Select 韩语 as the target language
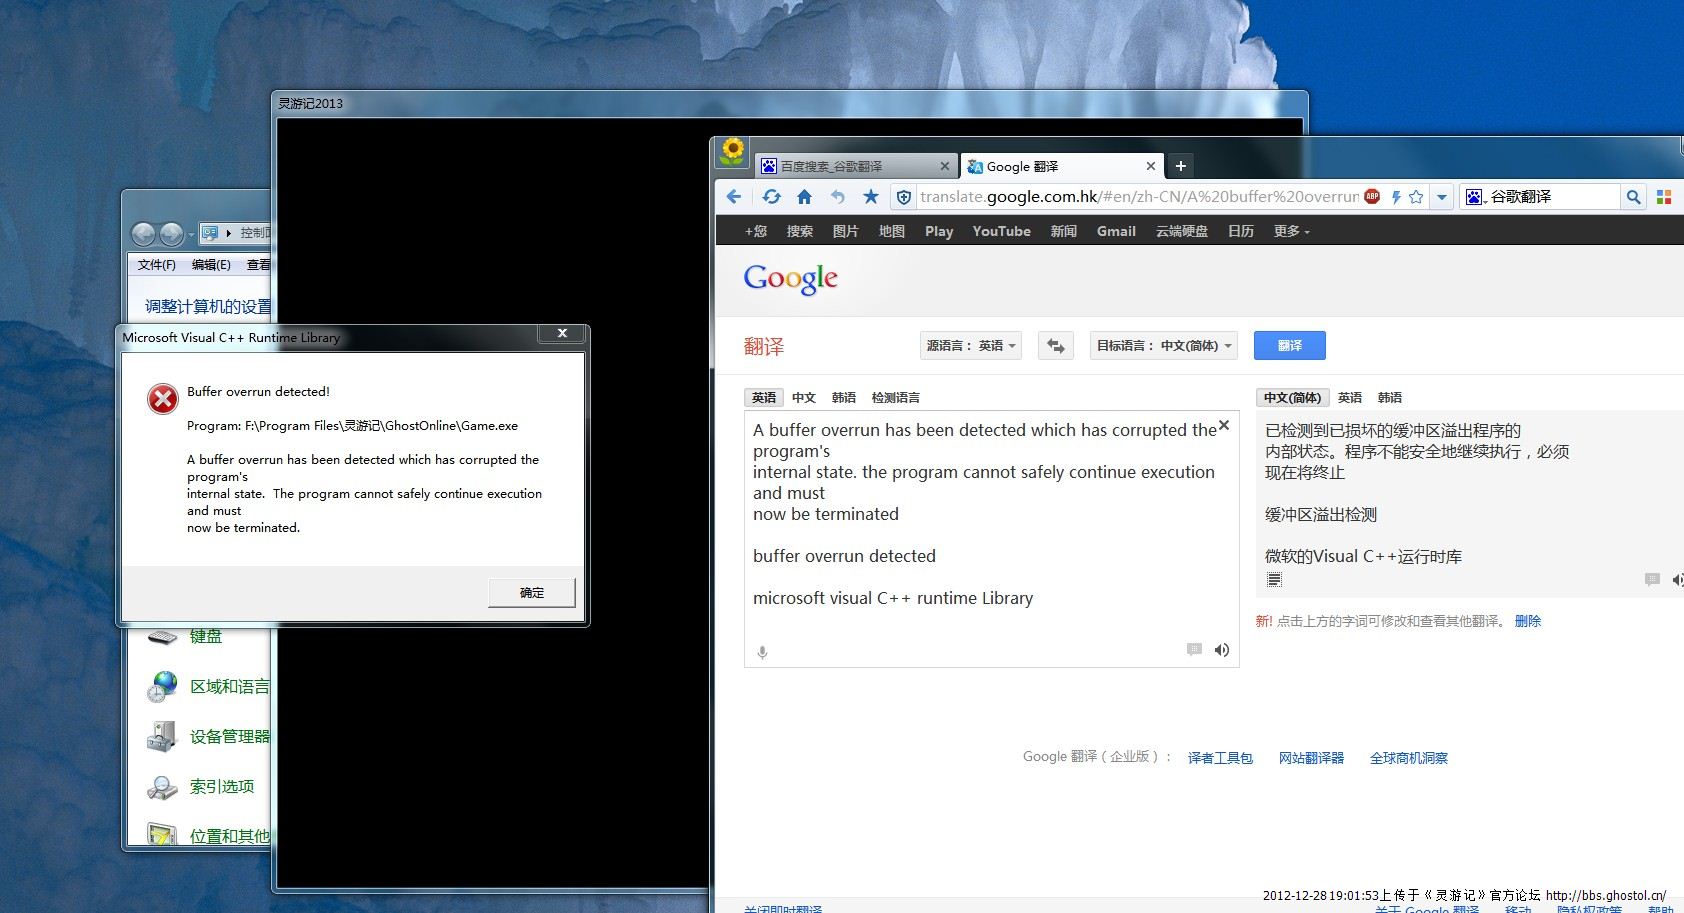The image size is (1684, 913). click(x=1389, y=398)
